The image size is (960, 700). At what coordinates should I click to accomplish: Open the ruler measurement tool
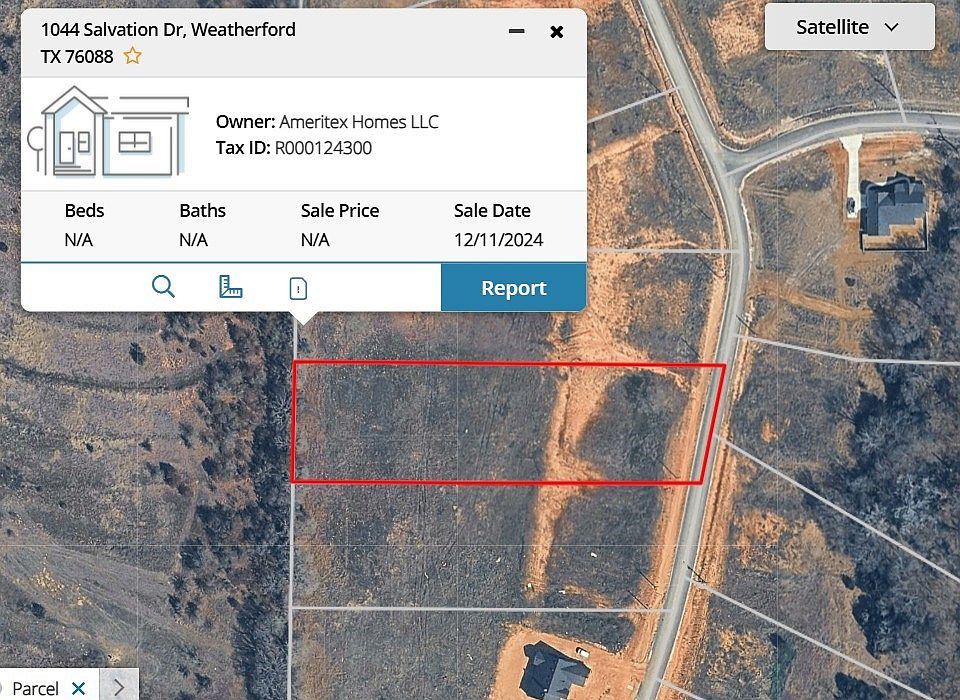click(230, 287)
